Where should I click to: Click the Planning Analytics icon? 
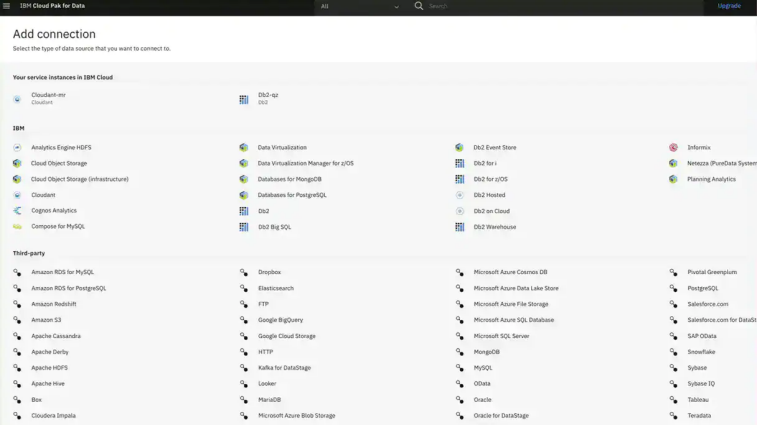[x=673, y=179]
